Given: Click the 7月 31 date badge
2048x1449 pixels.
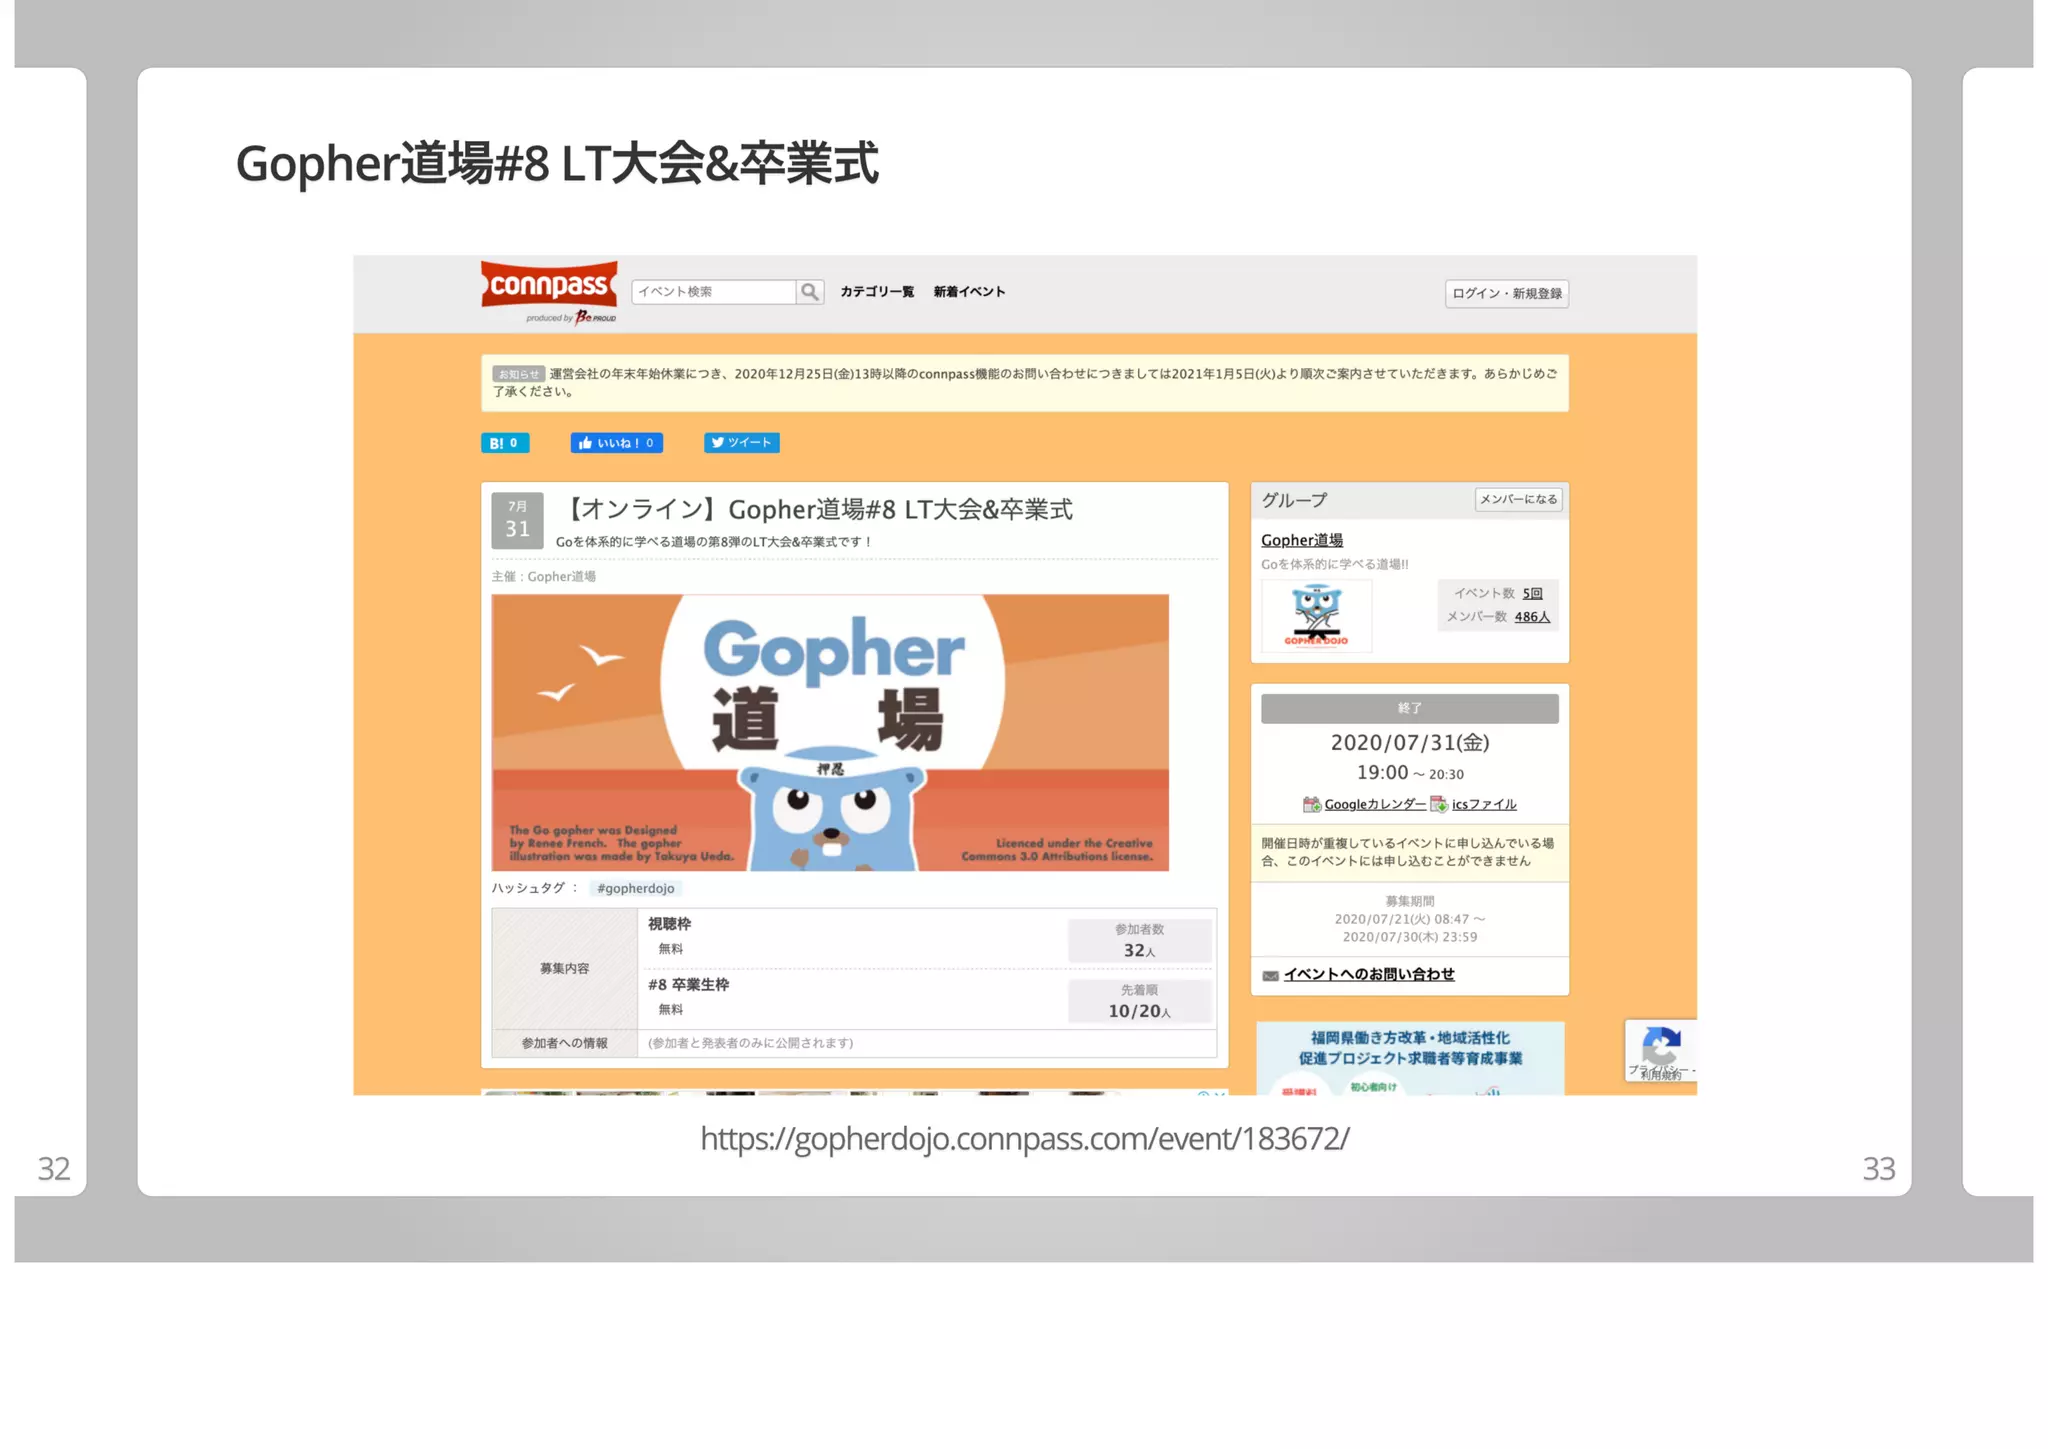Looking at the screenshot, I should [517, 520].
